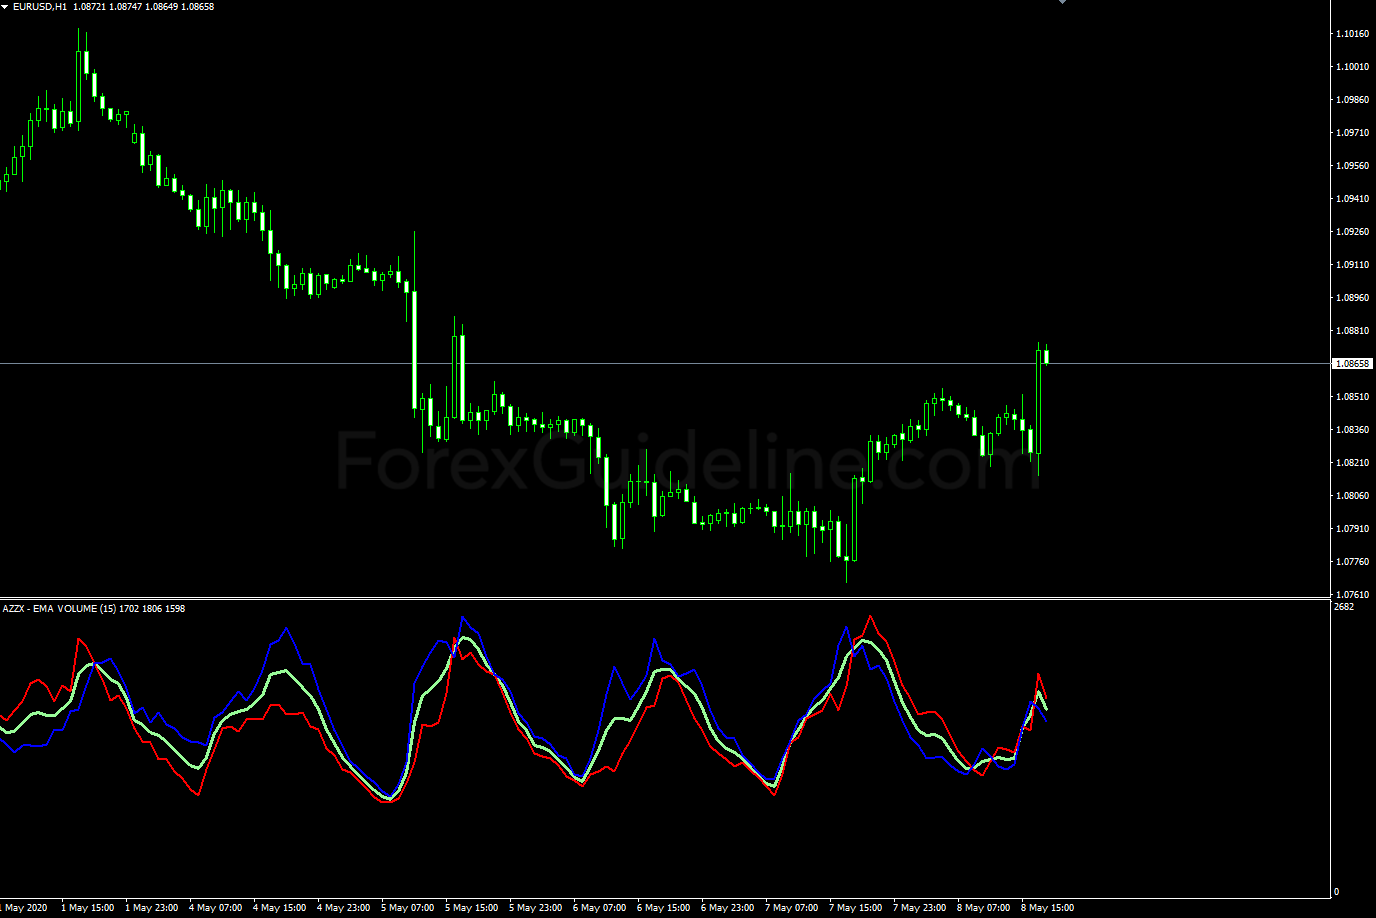Click price level 1.08360 on axis
This screenshot has width=1376, height=918.
[1353, 430]
